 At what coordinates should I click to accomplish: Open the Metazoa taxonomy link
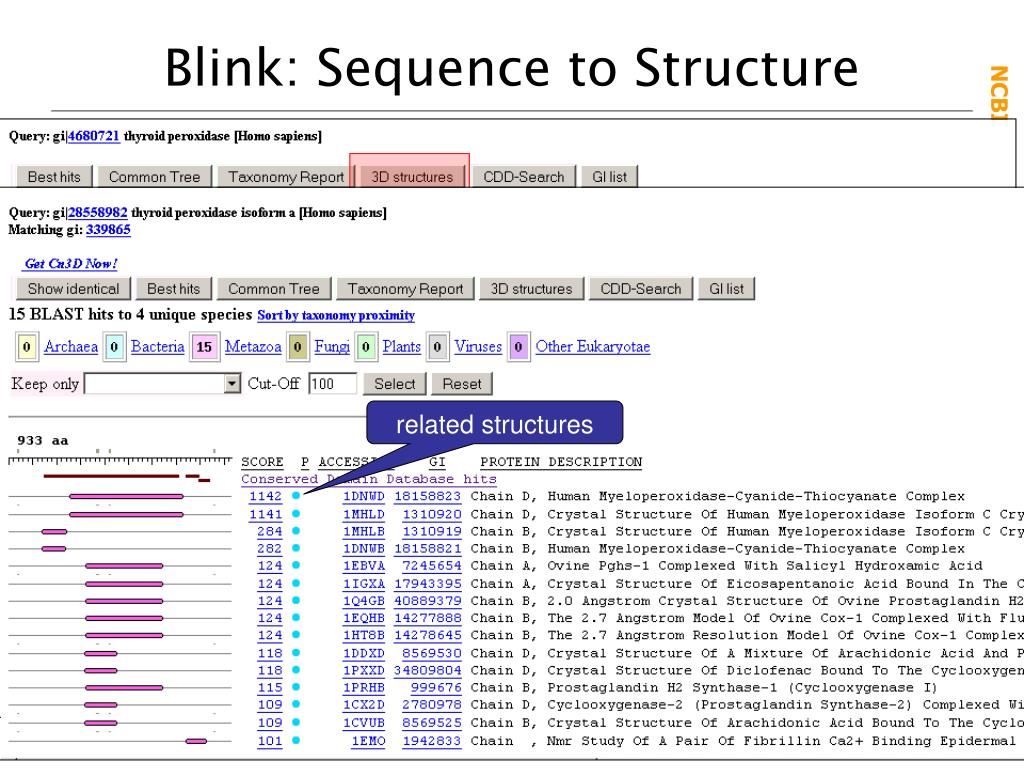click(253, 347)
